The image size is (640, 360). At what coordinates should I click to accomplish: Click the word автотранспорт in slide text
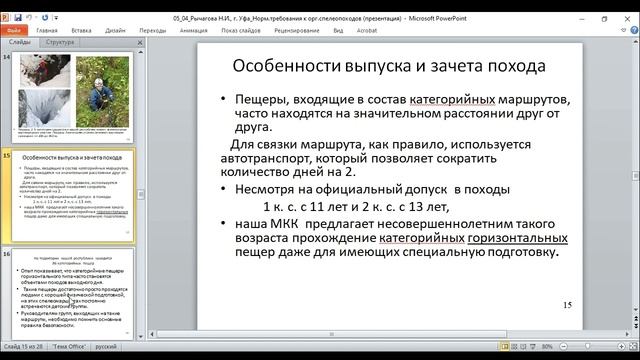coord(266,158)
